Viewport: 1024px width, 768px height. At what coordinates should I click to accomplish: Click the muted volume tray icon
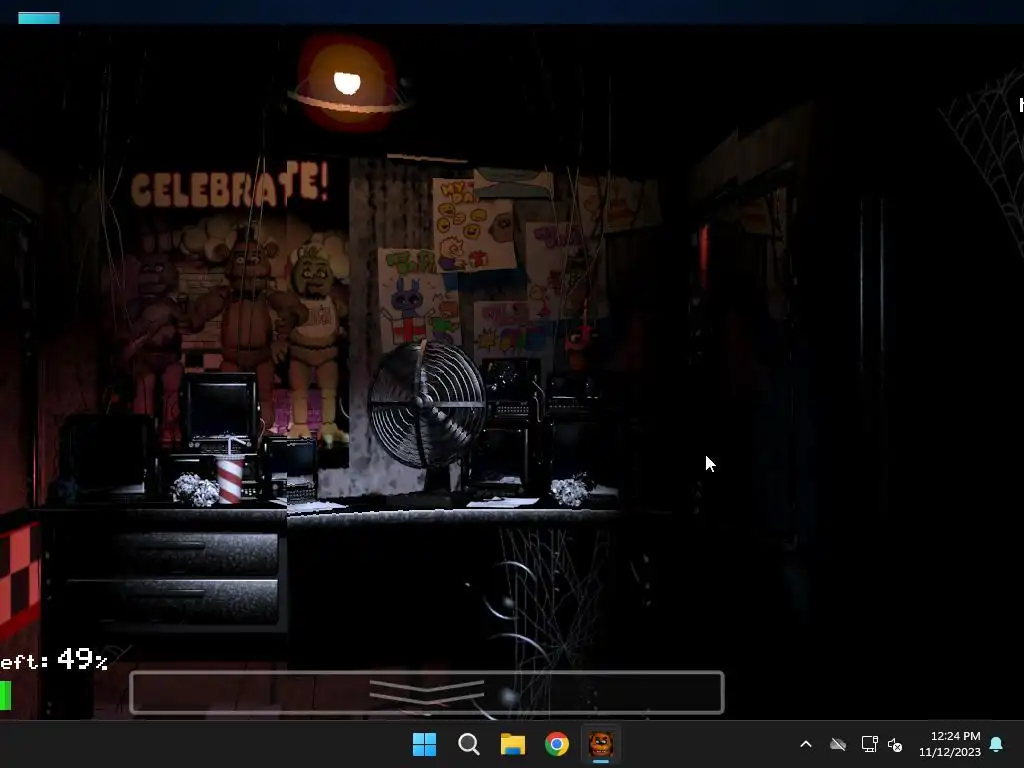point(895,744)
